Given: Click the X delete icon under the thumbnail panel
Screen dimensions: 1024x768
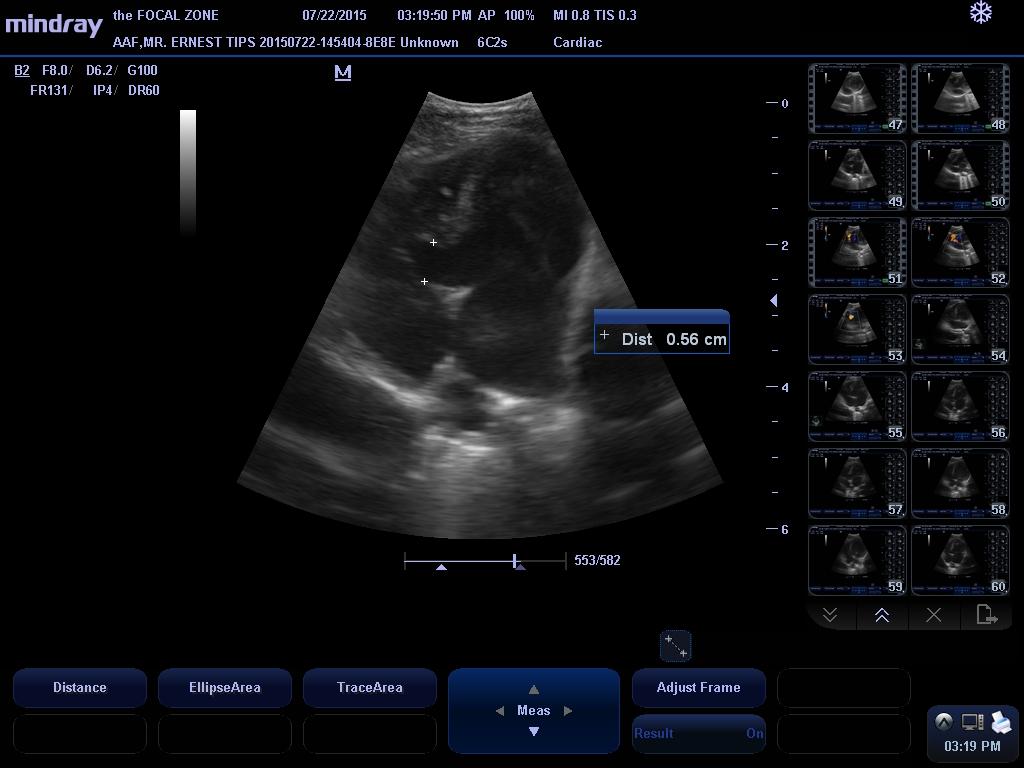Looking at the screenshot, I should coord(933,615).
